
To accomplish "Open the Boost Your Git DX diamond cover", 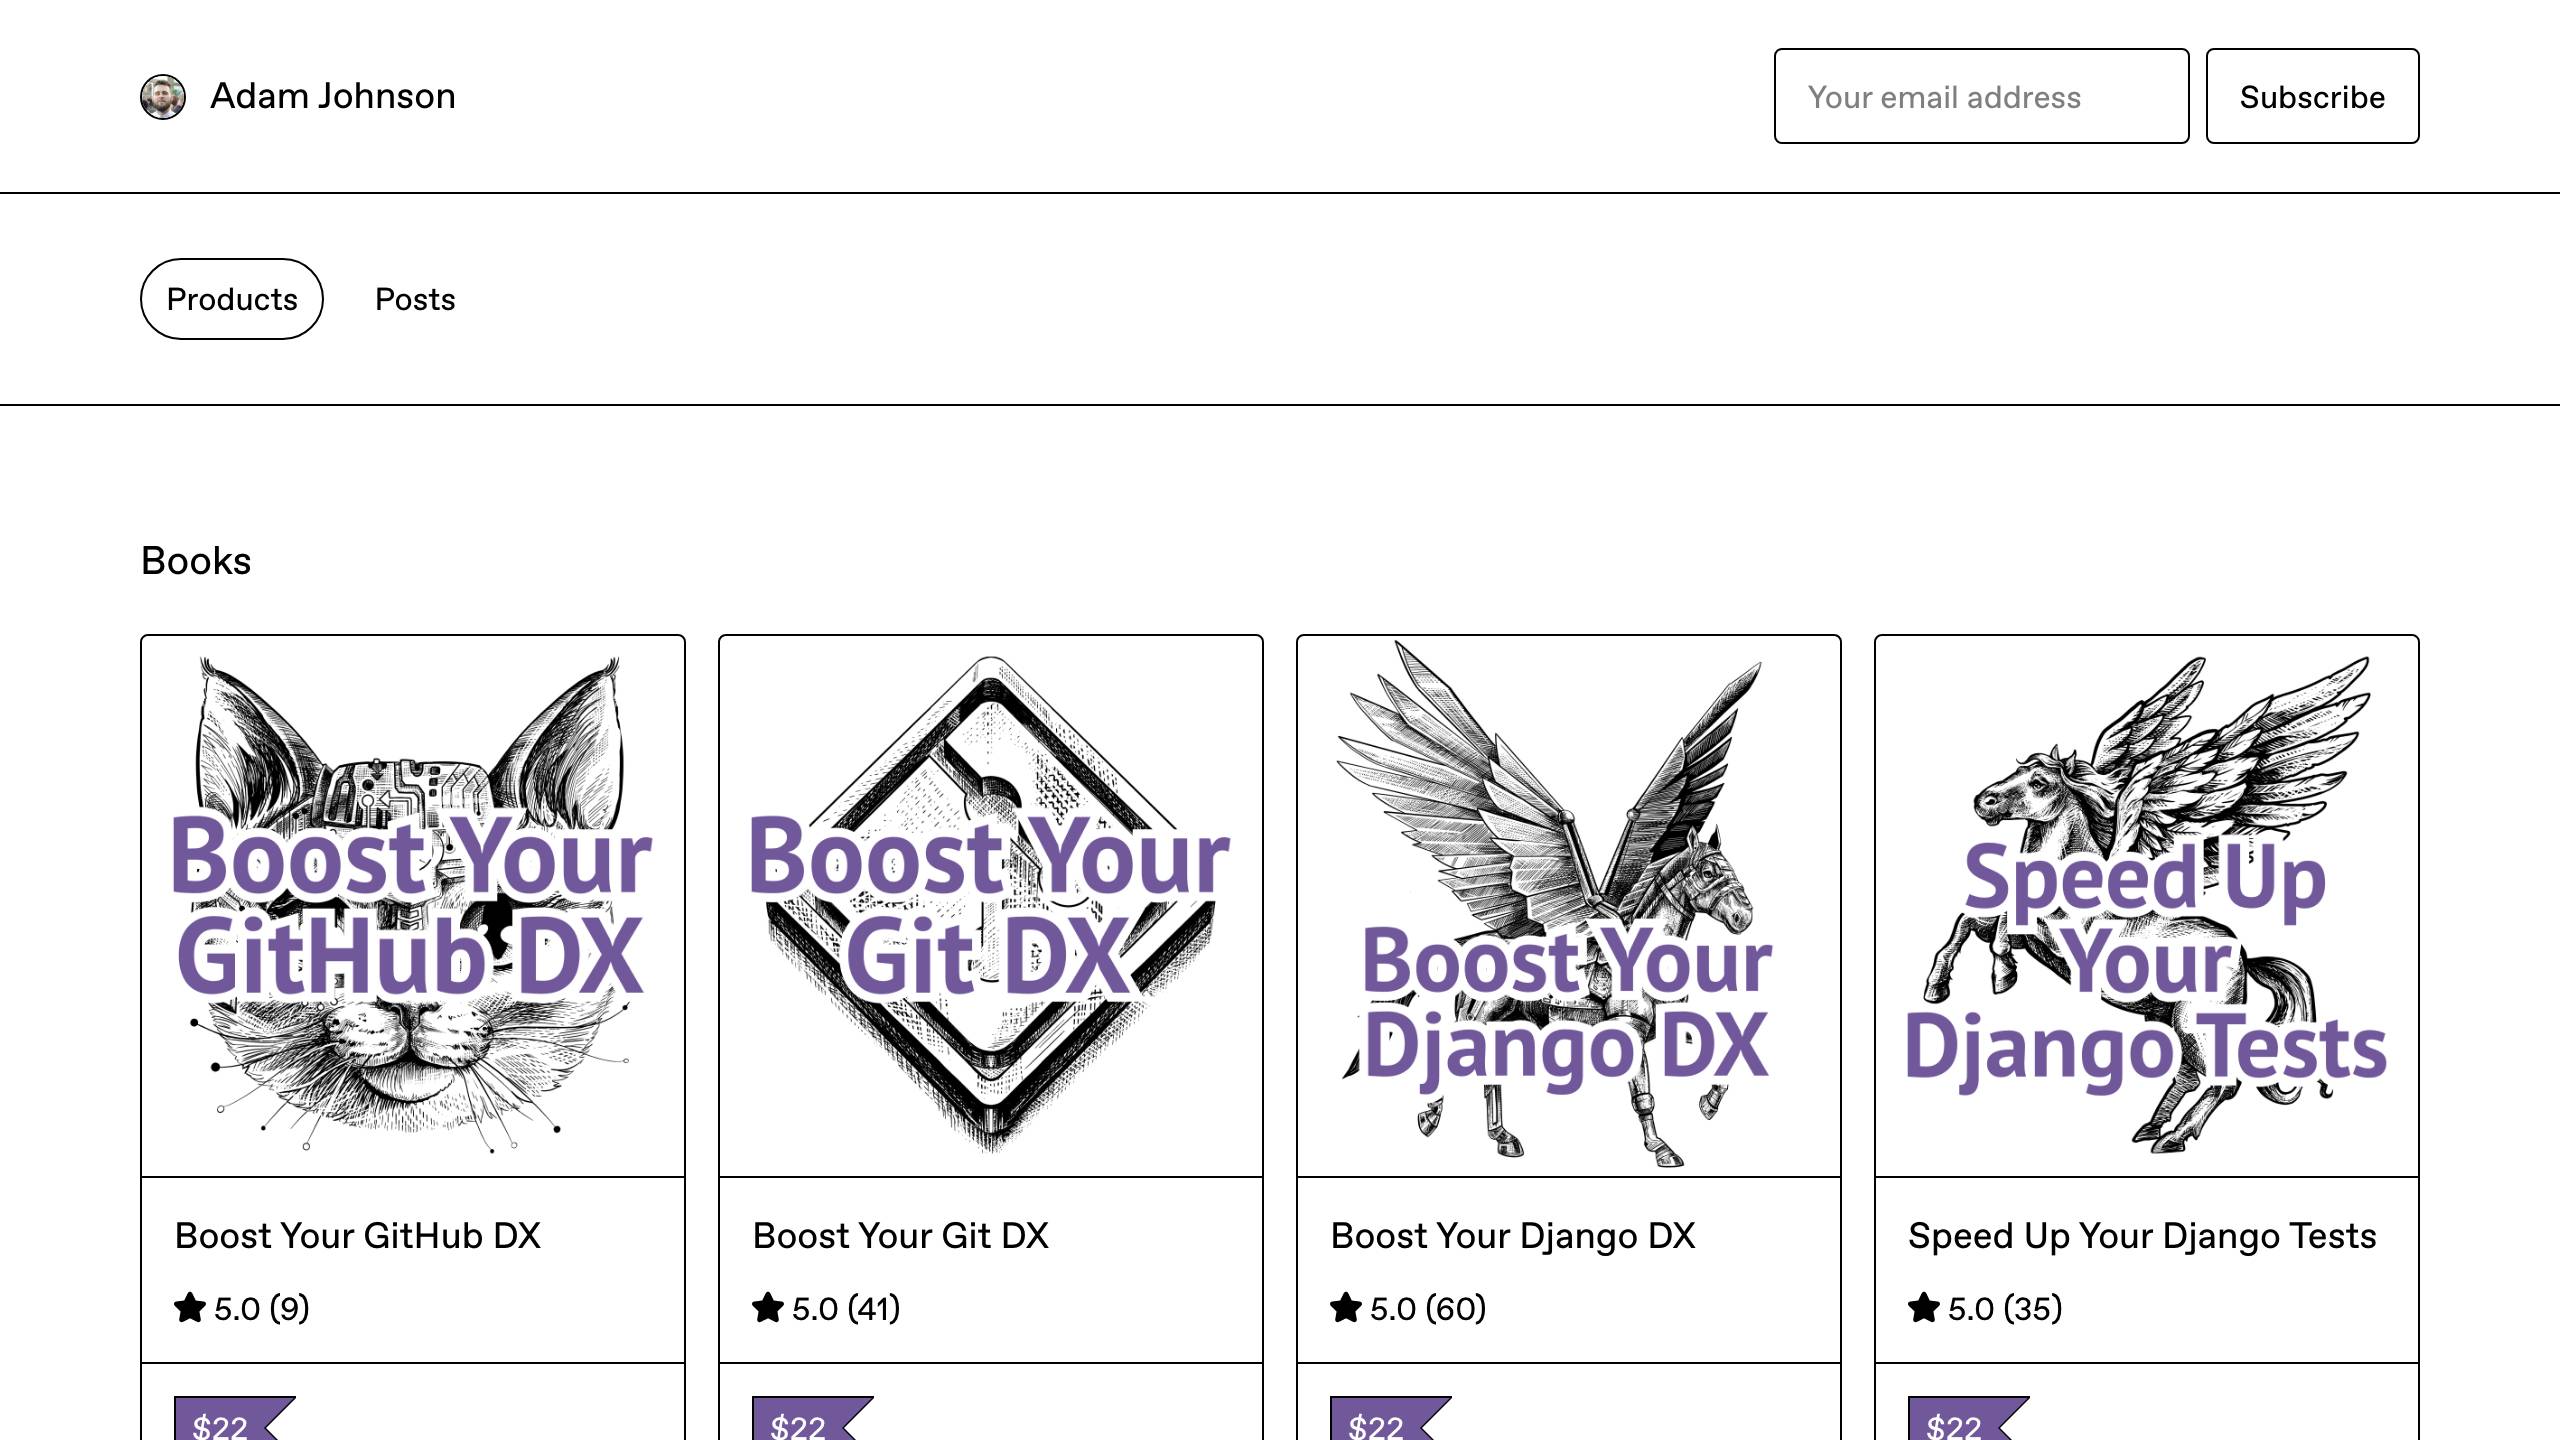I will (x=991, y=906).
